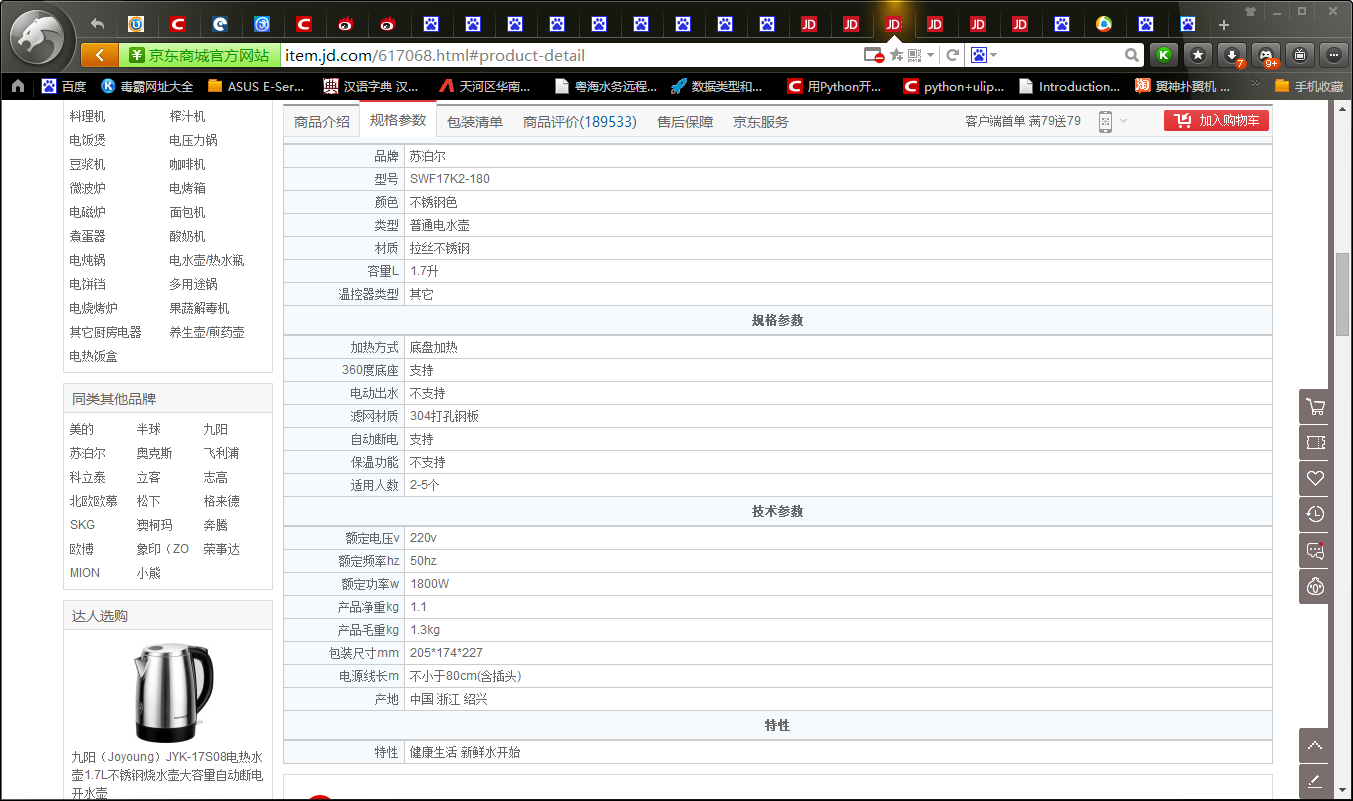Click 翼神扑翼机 bookmark
The image size is (1353, 801).
click(x=1183, y=86)
